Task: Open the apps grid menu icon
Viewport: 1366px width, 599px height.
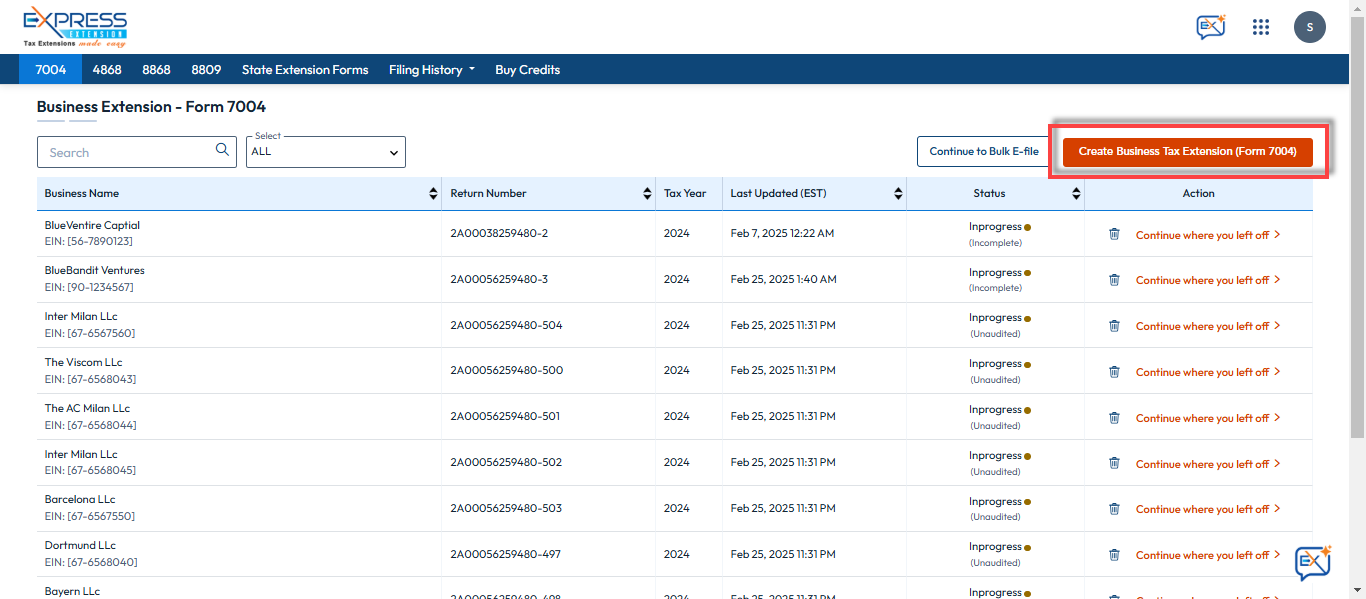Action: pyautogui.click(x=1261, y=27)
